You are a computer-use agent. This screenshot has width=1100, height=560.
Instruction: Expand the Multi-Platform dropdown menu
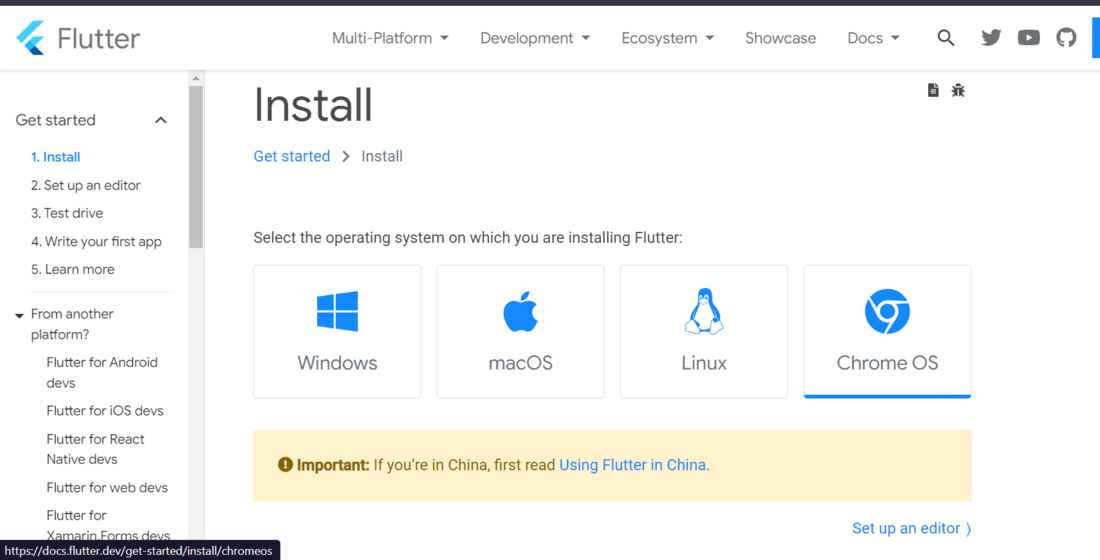point(390,38)
